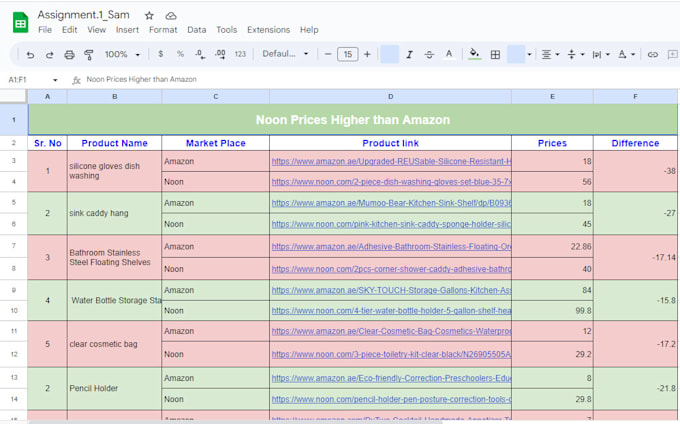This screenshot has width=680, height=424.
Task: Open the View menu
Action: coord(96,30)
